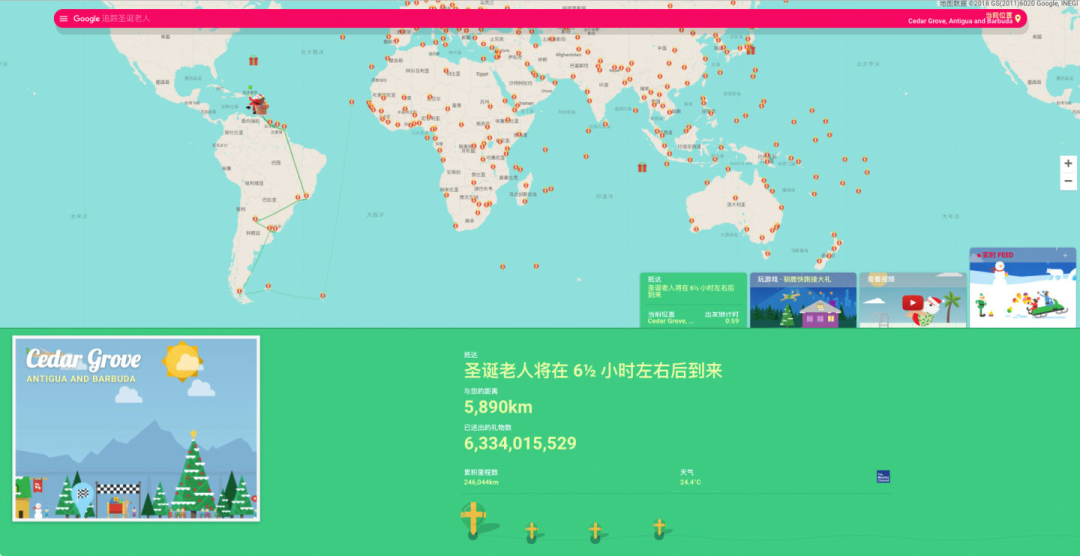
Task: Open the Cedar Grove postcard image
Action: [136, 429]
